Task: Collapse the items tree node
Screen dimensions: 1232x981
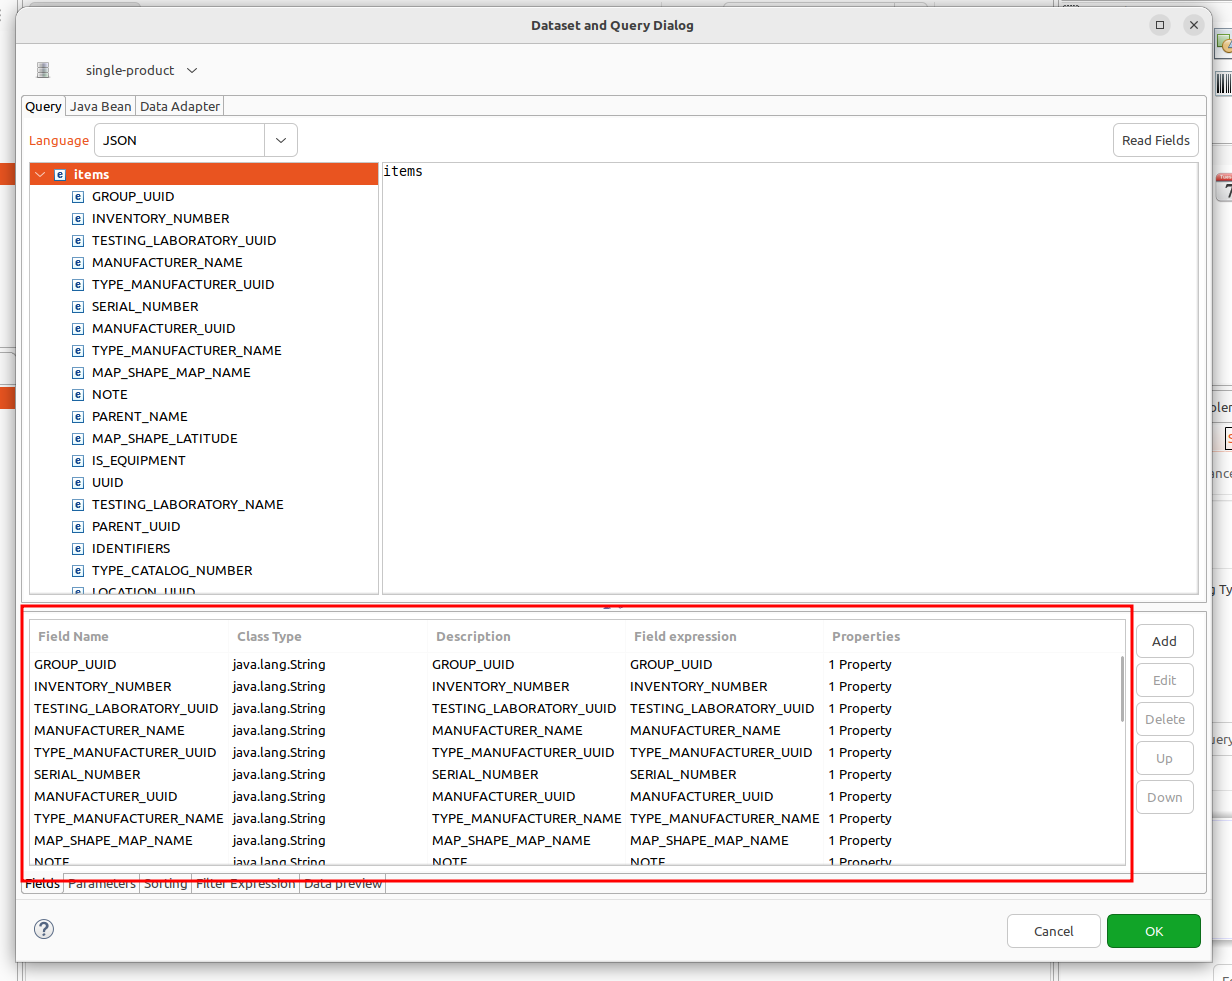Action: [x=40, y=175]
